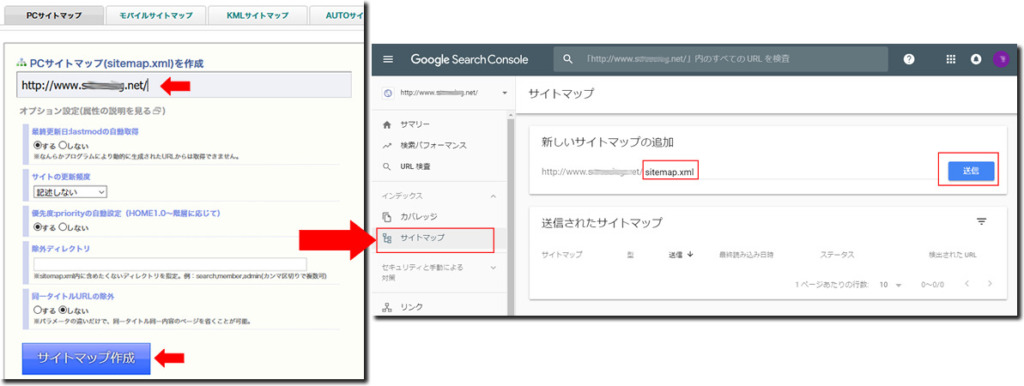The image size is (1024, 386).
Task: Expand the property selector dropdown
Action: tap(504, 93)
